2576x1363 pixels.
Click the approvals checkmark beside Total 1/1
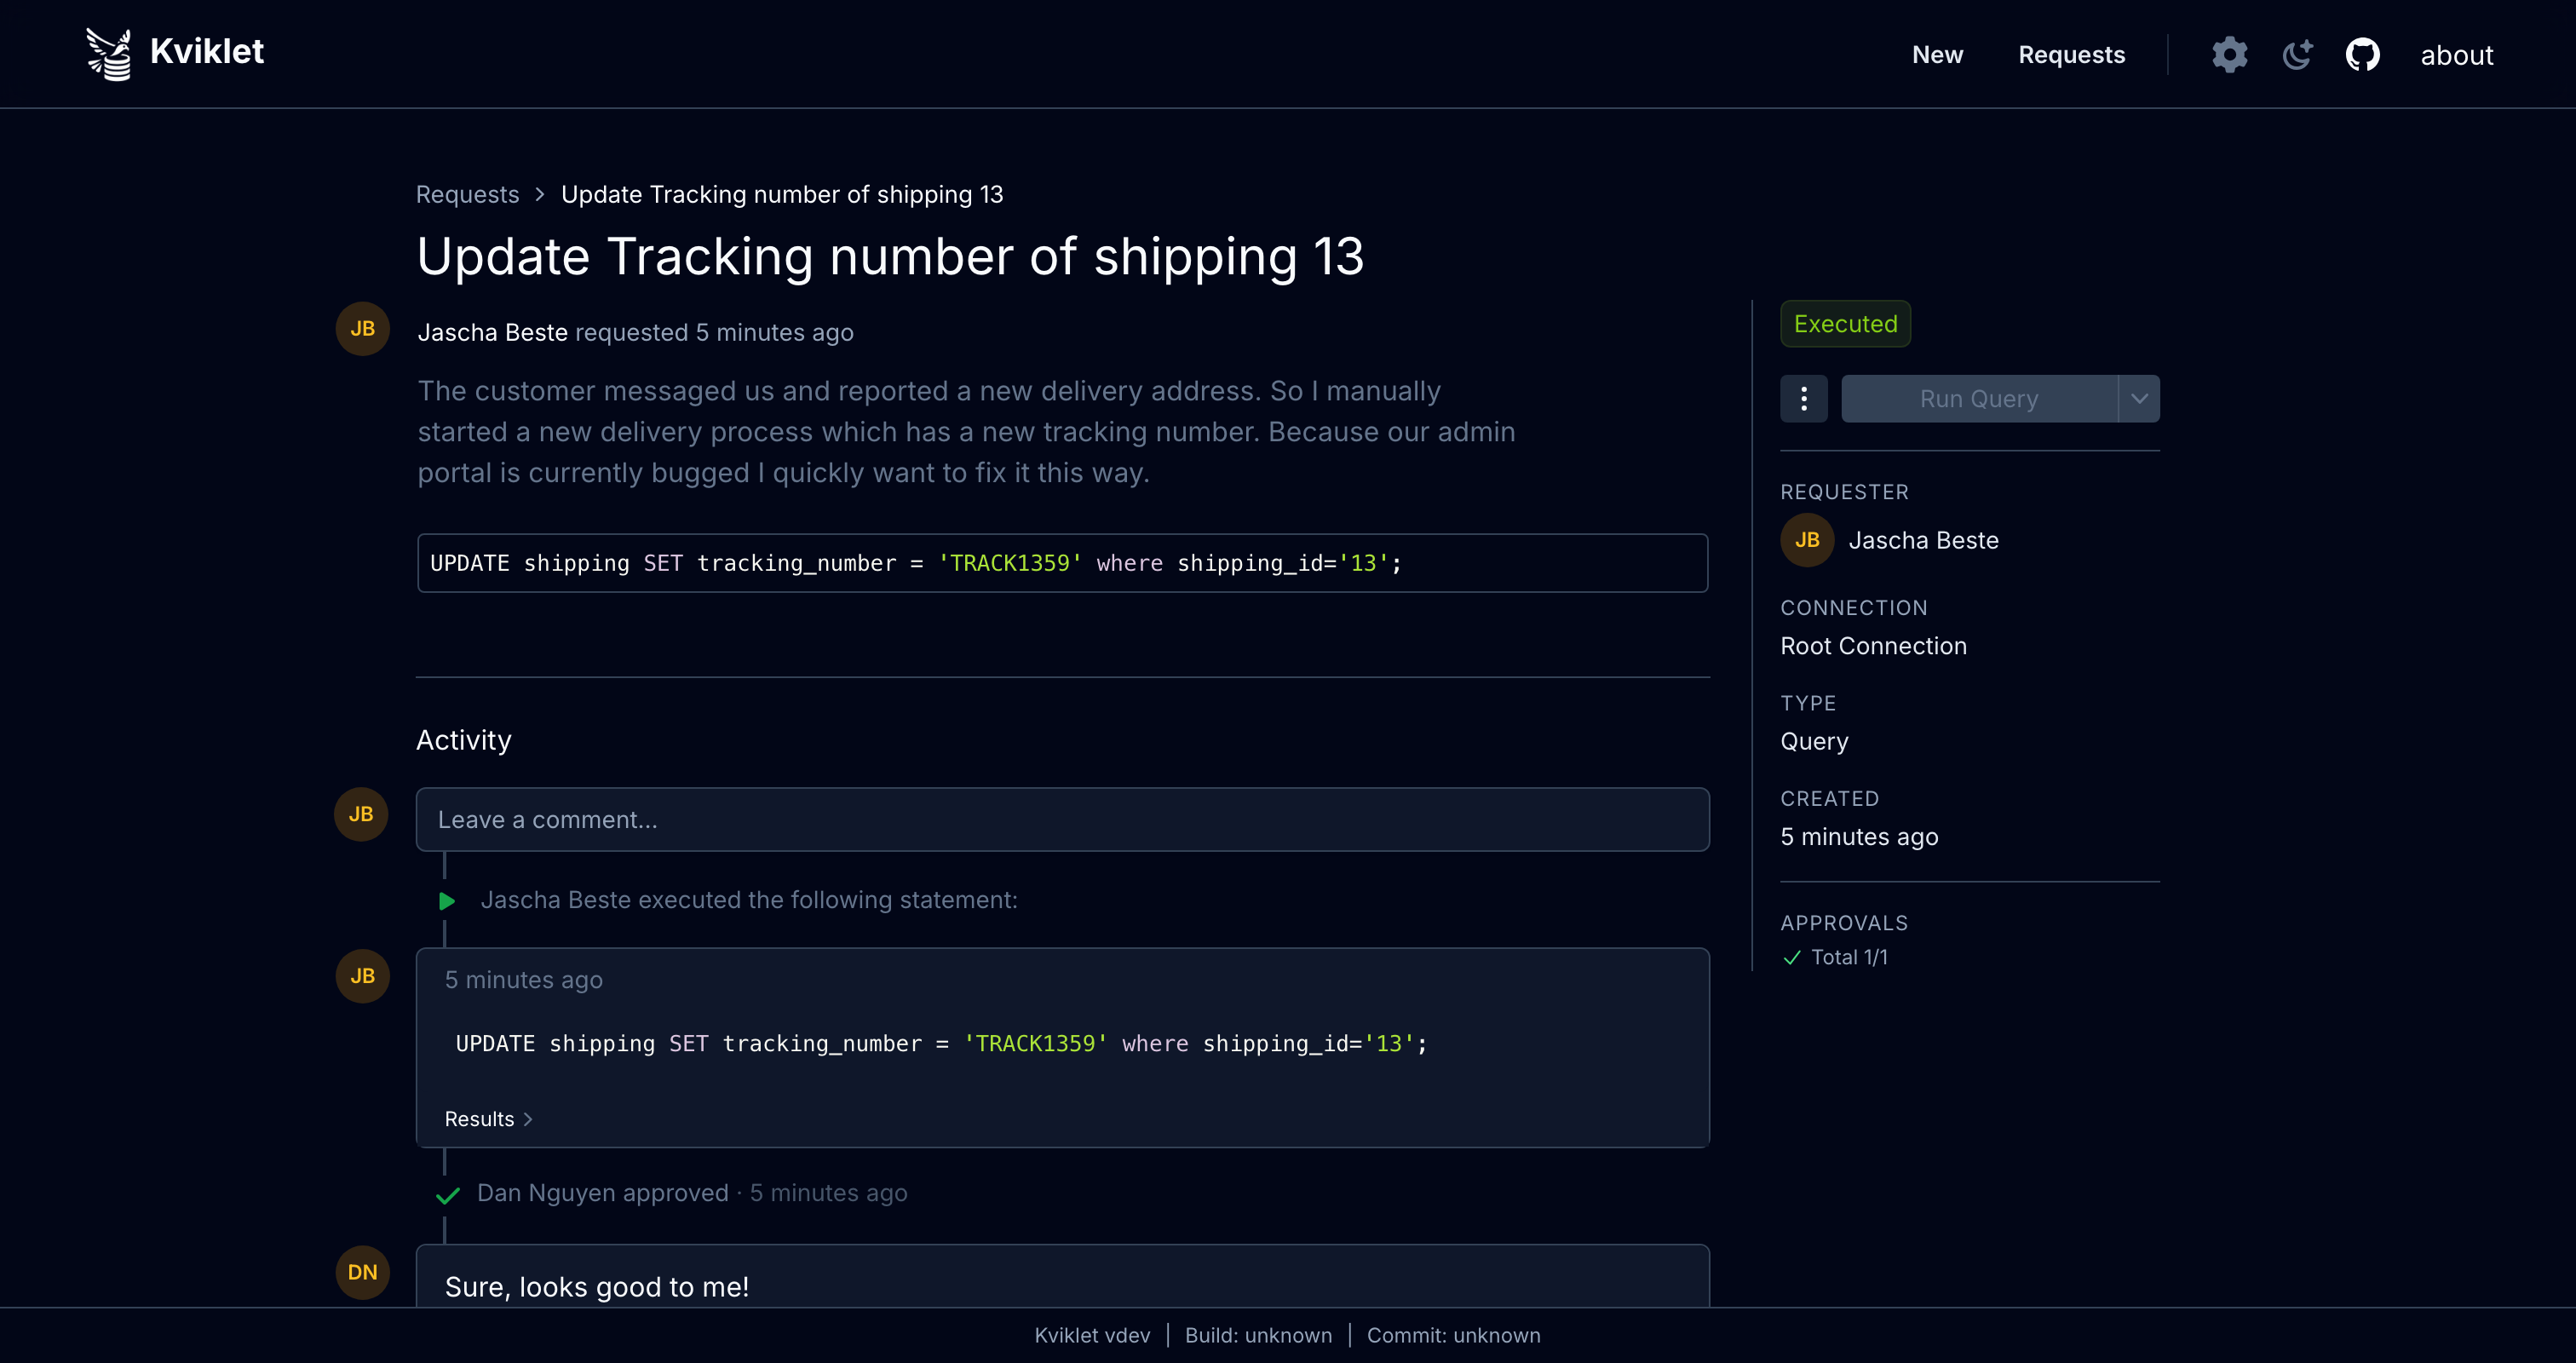point(1791,958)
